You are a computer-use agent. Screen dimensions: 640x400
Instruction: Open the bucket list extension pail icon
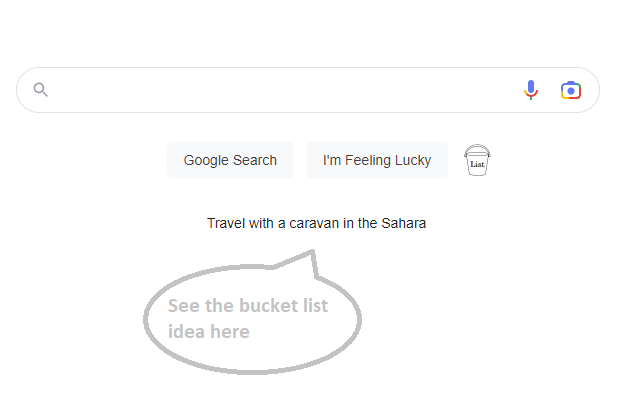click(x=477, y=161)
